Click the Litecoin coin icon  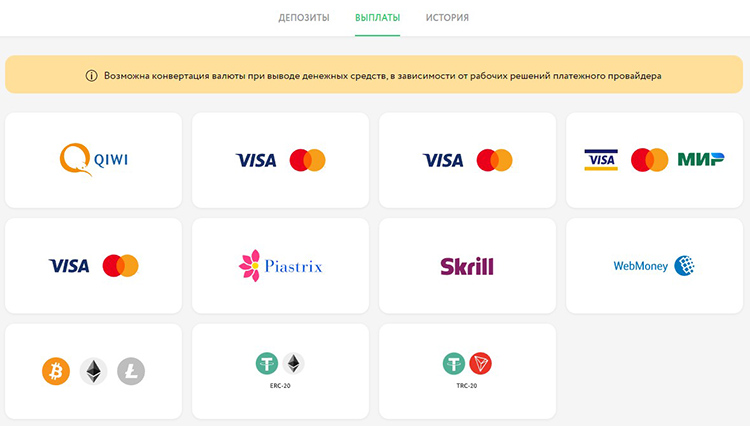click(x=131, y=371)
